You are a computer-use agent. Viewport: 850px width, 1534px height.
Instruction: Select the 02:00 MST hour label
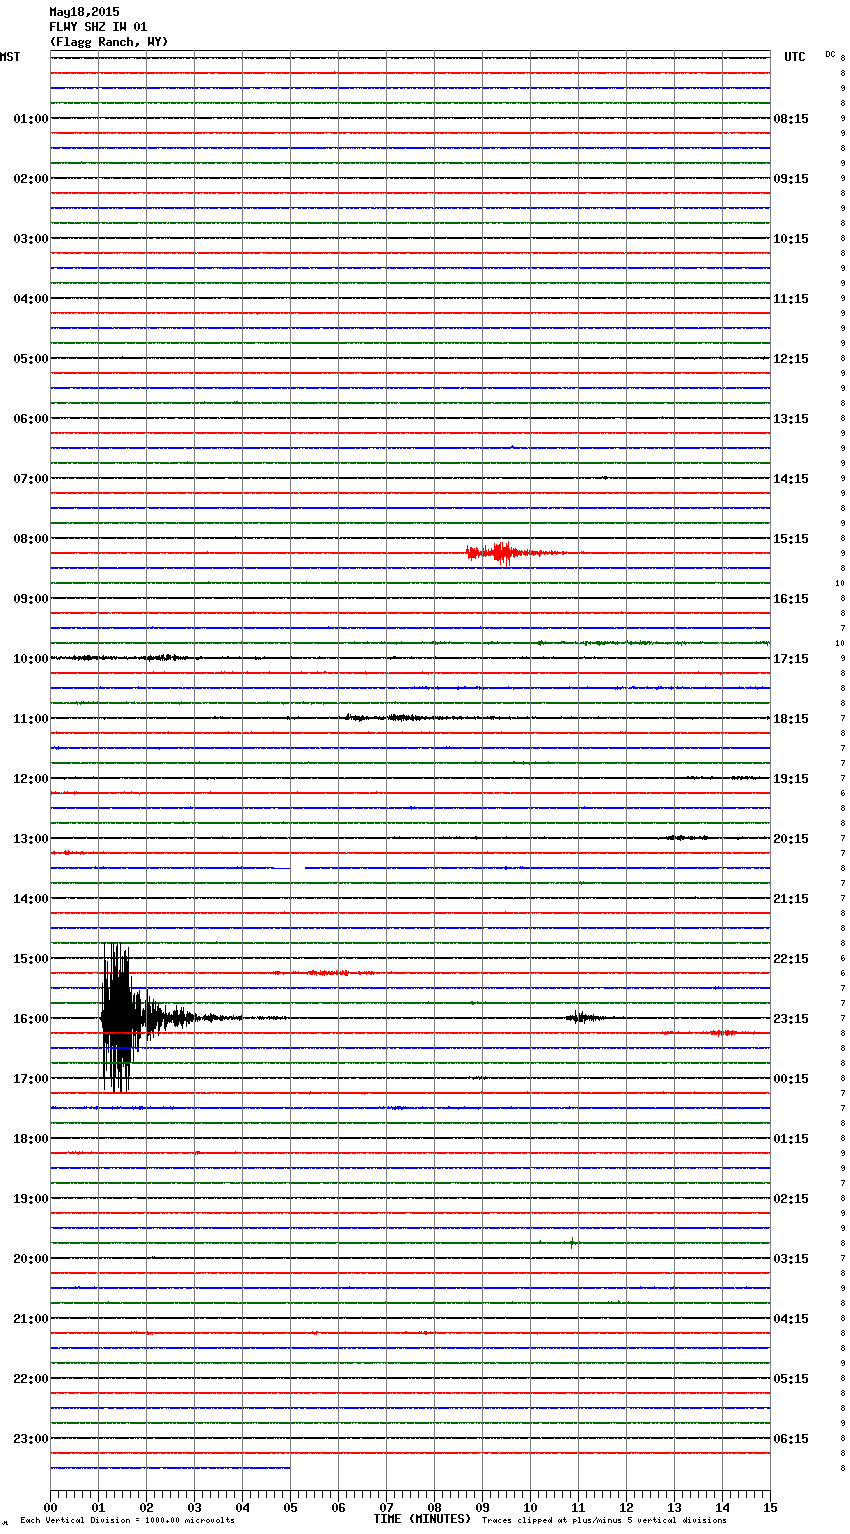click(x=30, y=179)
